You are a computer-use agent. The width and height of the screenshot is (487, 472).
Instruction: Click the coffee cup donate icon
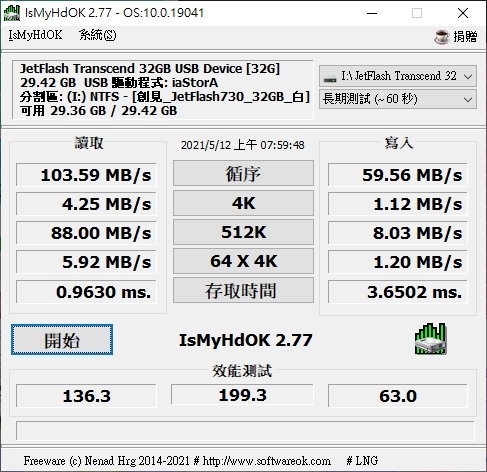coord(442,36)
